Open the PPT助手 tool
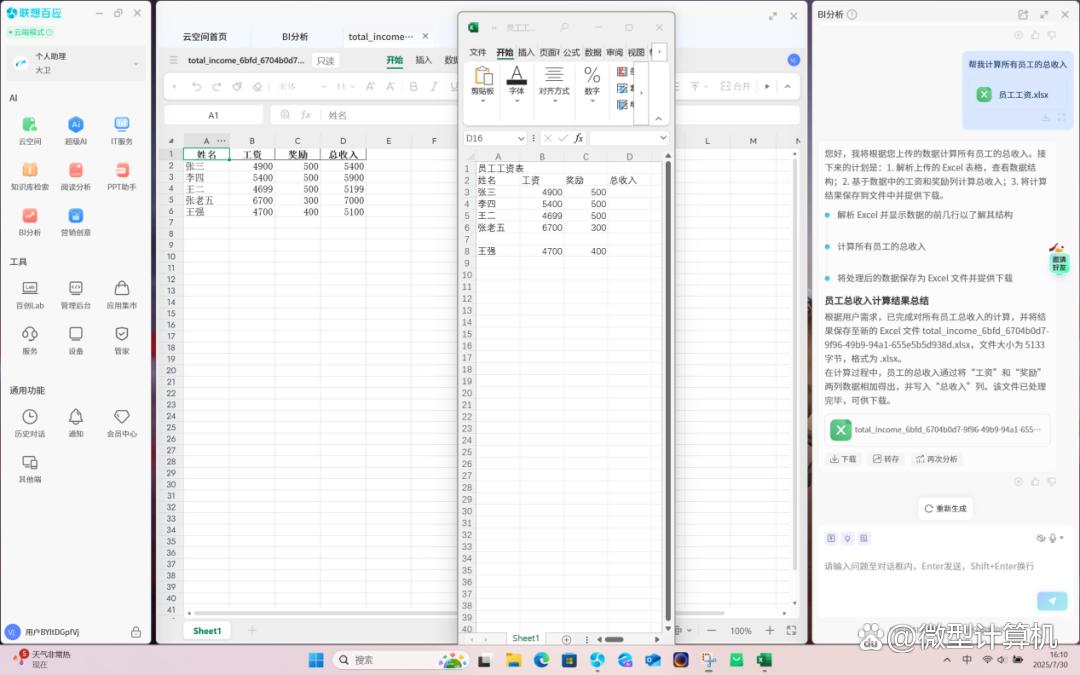This screenshot has height=675, width=1080. [x=122, y=170]
